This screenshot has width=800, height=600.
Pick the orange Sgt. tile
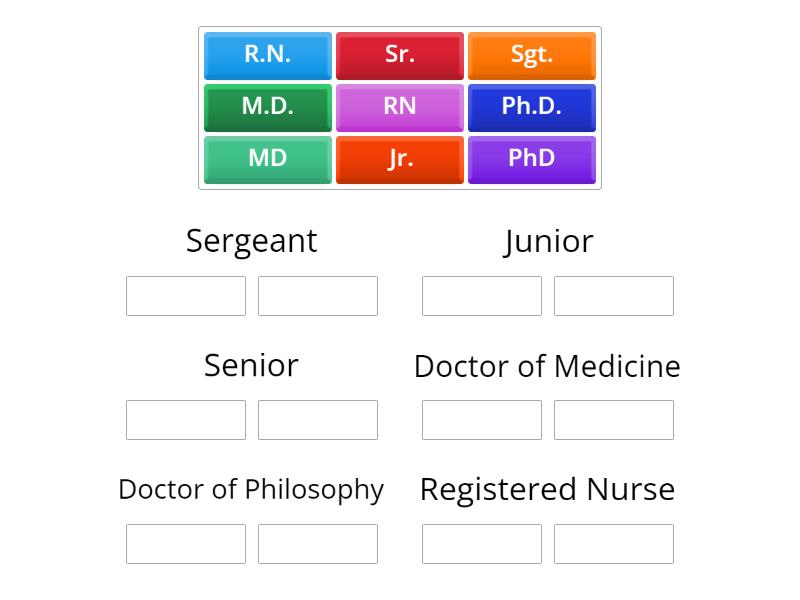click(x=531, y=55)
